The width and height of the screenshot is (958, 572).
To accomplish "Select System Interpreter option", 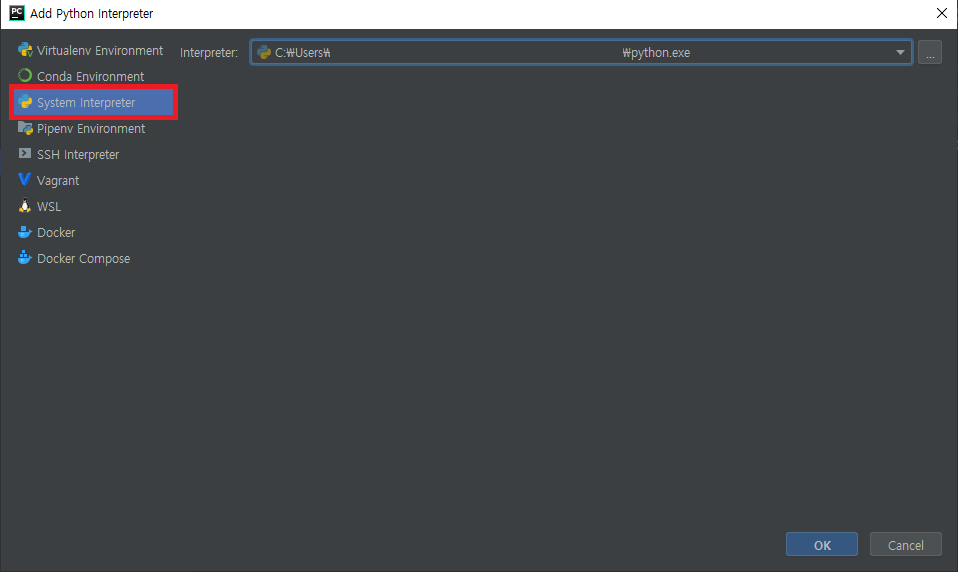I will [93, 103].
